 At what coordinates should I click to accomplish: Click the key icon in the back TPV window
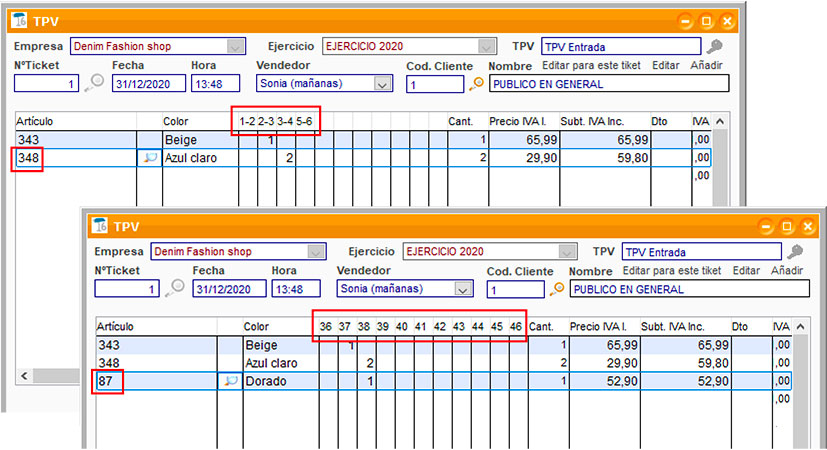tap(714, 46)
